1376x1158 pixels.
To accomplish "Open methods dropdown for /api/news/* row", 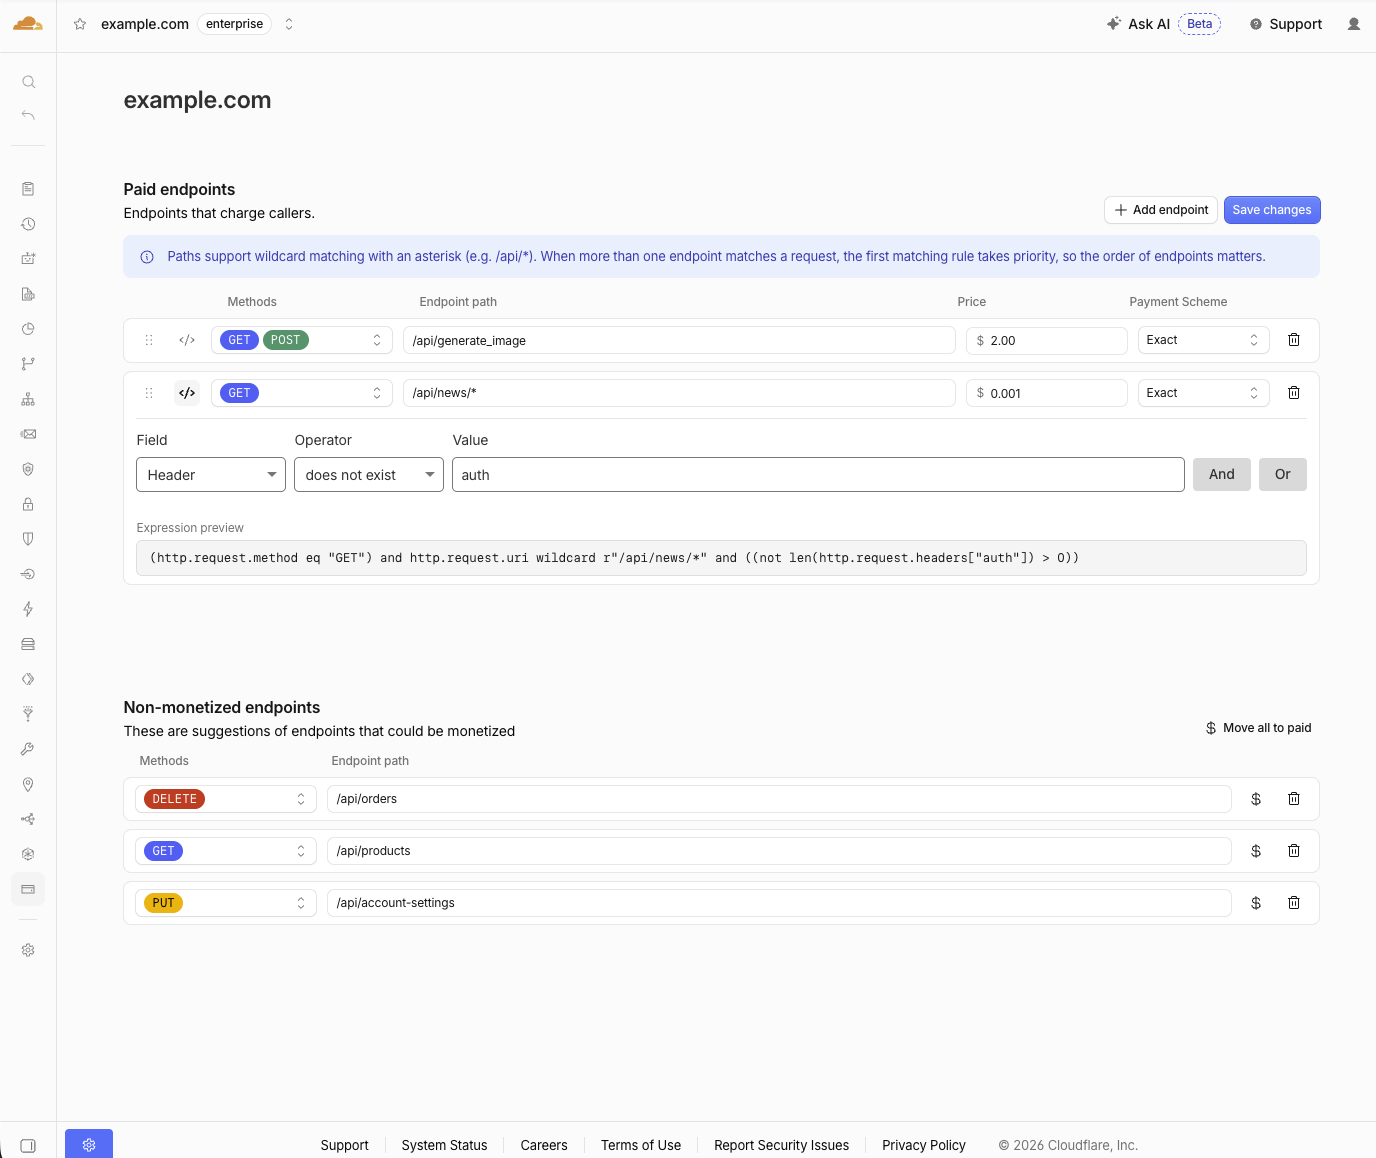I will (x=302, y=393).
